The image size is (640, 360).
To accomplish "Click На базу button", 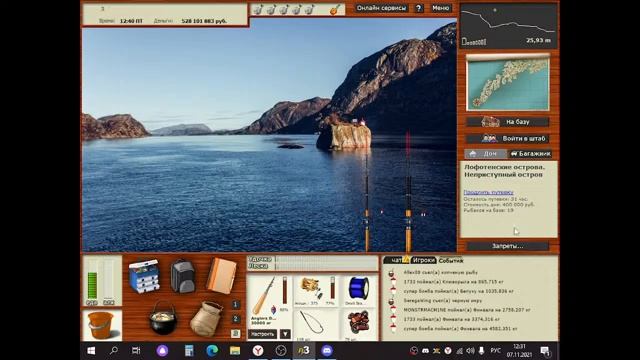I will coord(508,122).
